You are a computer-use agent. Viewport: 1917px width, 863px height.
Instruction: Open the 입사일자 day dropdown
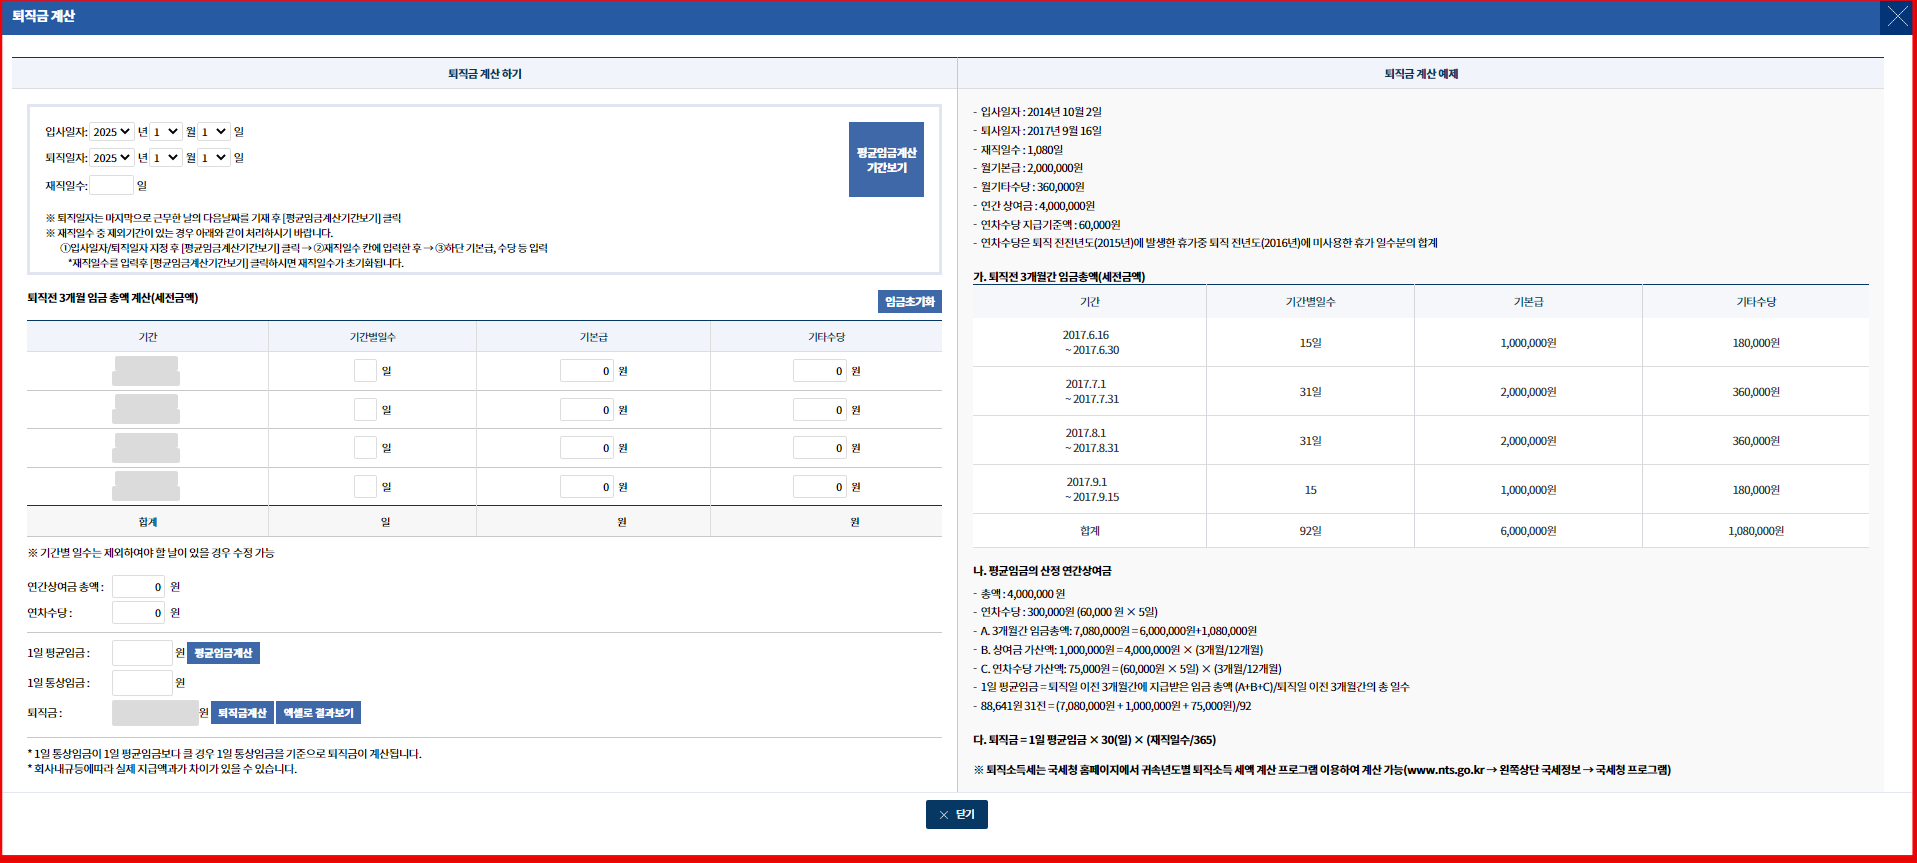[x=214, y=132]
